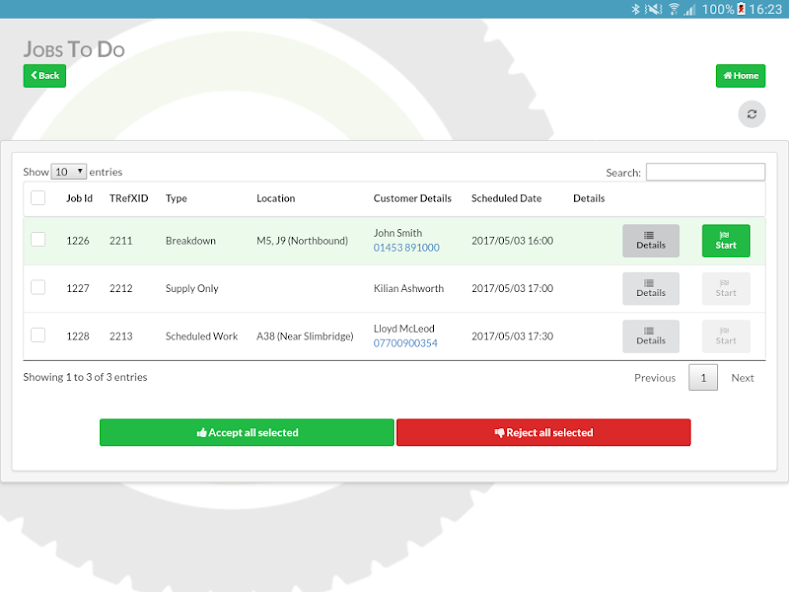Tap the Bluetooth status icon
789x592 pixels.
point(636,9)
